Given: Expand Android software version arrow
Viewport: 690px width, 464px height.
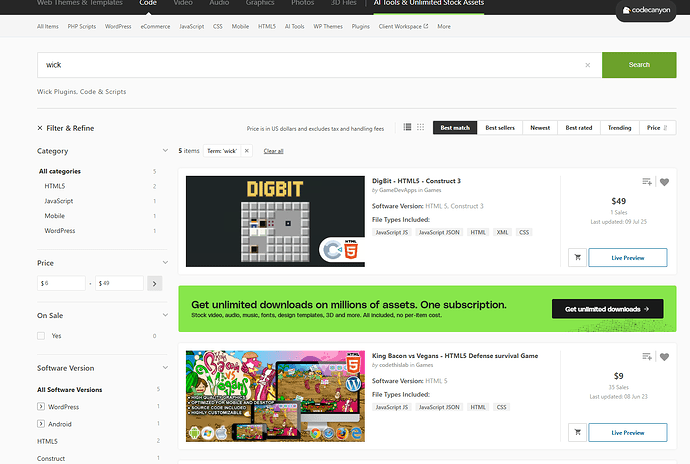Looking at the screenshot, I should [x=41, y=423].
